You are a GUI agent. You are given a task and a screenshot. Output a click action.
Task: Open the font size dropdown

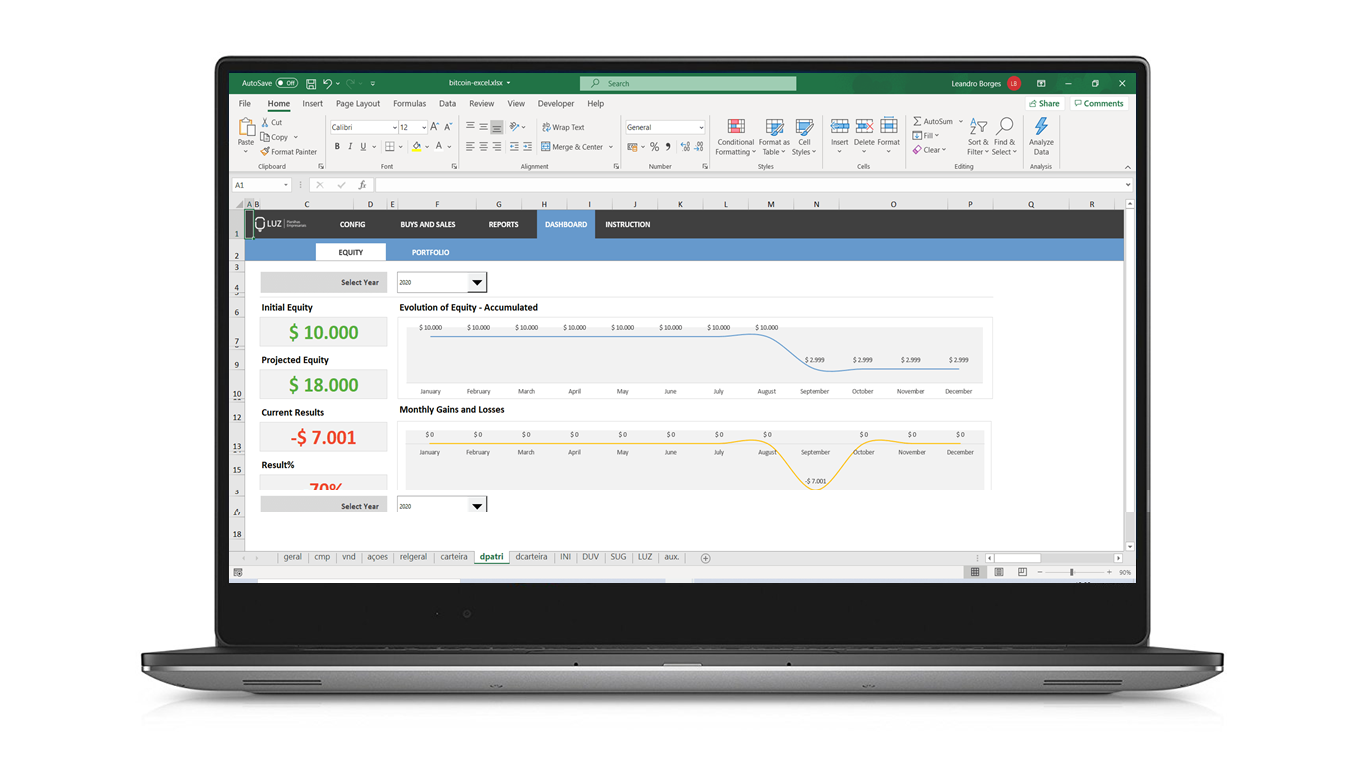tap(424, 128)
